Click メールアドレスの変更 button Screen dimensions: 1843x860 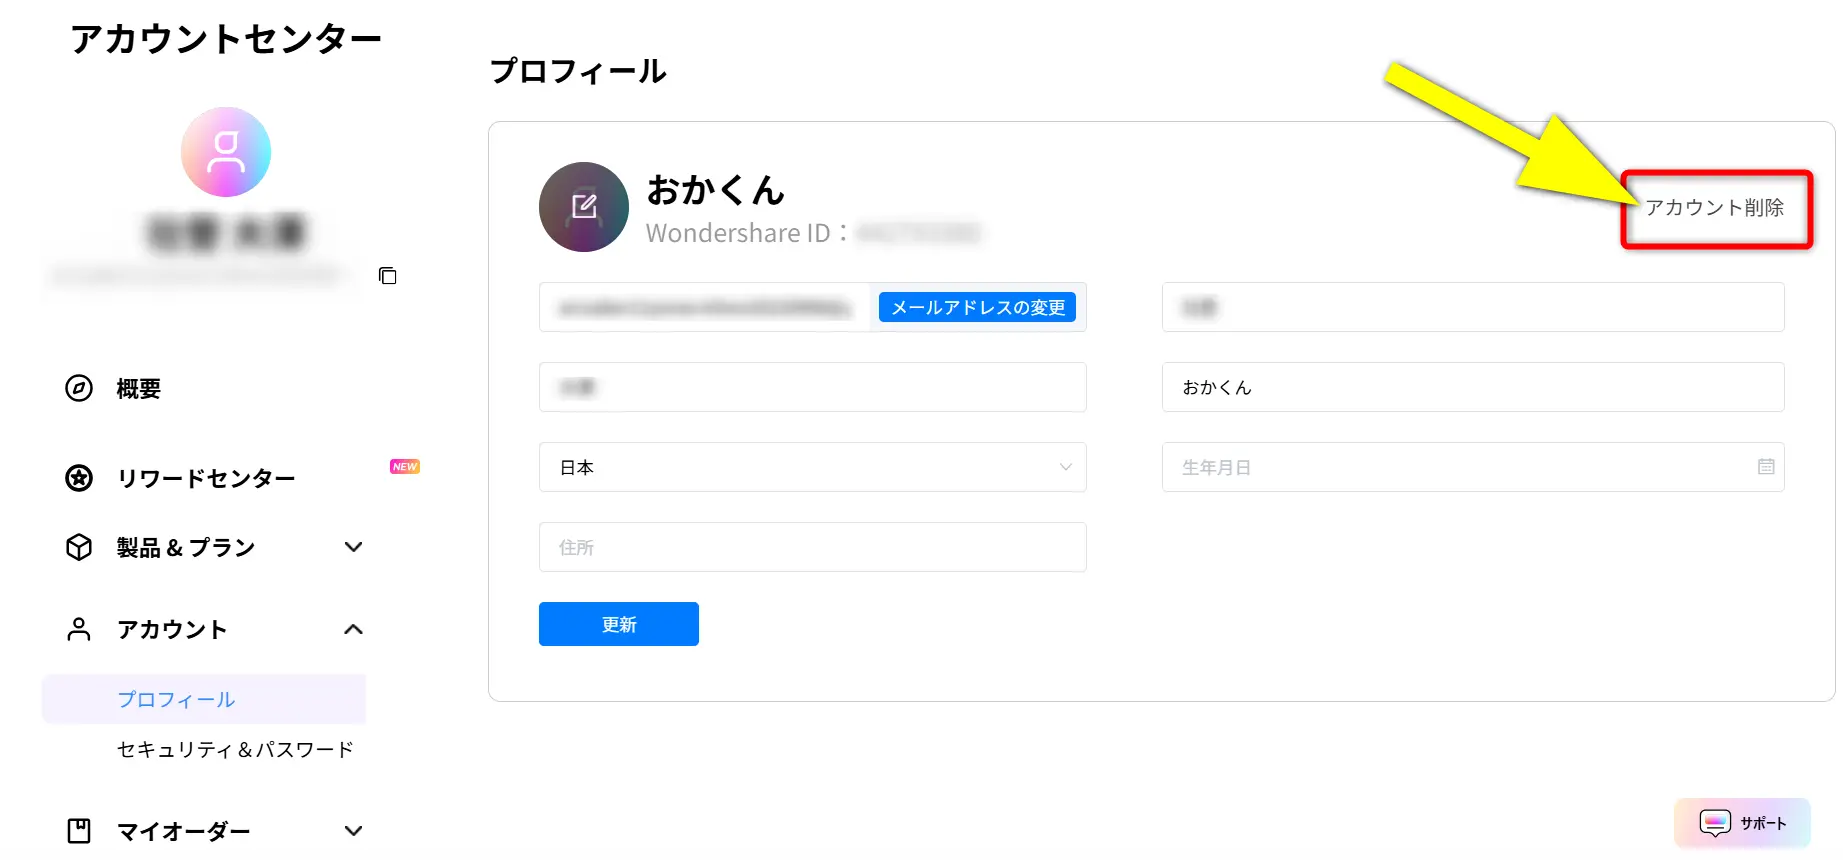pos(976,307)
